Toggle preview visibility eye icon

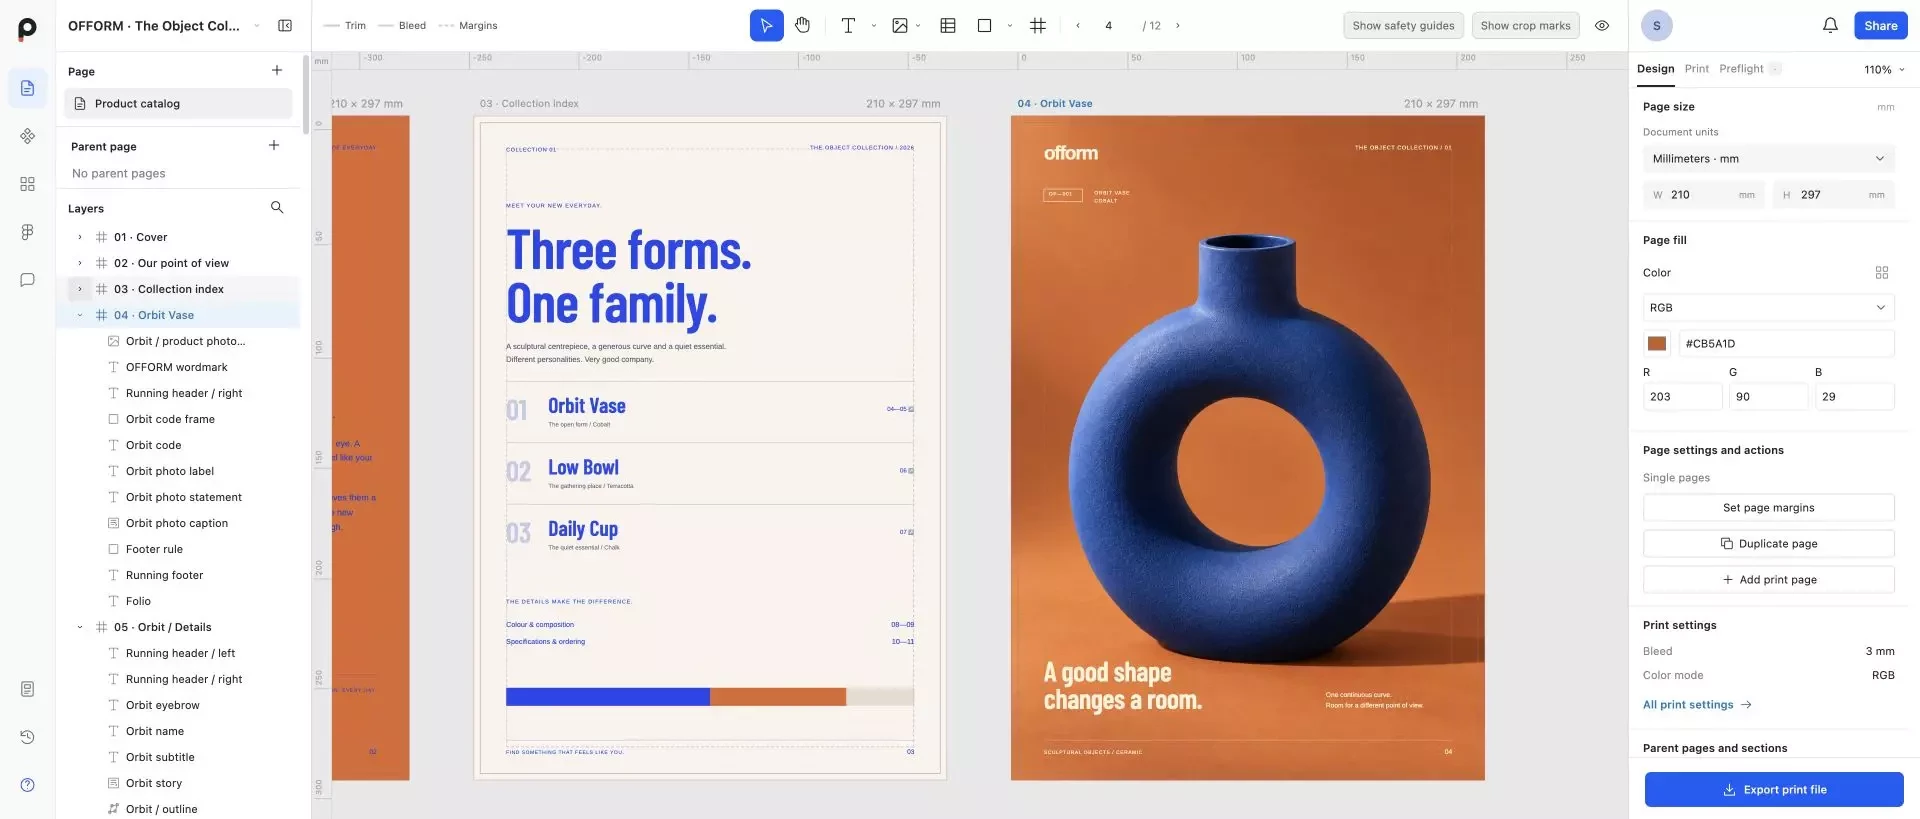(1602, 26)
